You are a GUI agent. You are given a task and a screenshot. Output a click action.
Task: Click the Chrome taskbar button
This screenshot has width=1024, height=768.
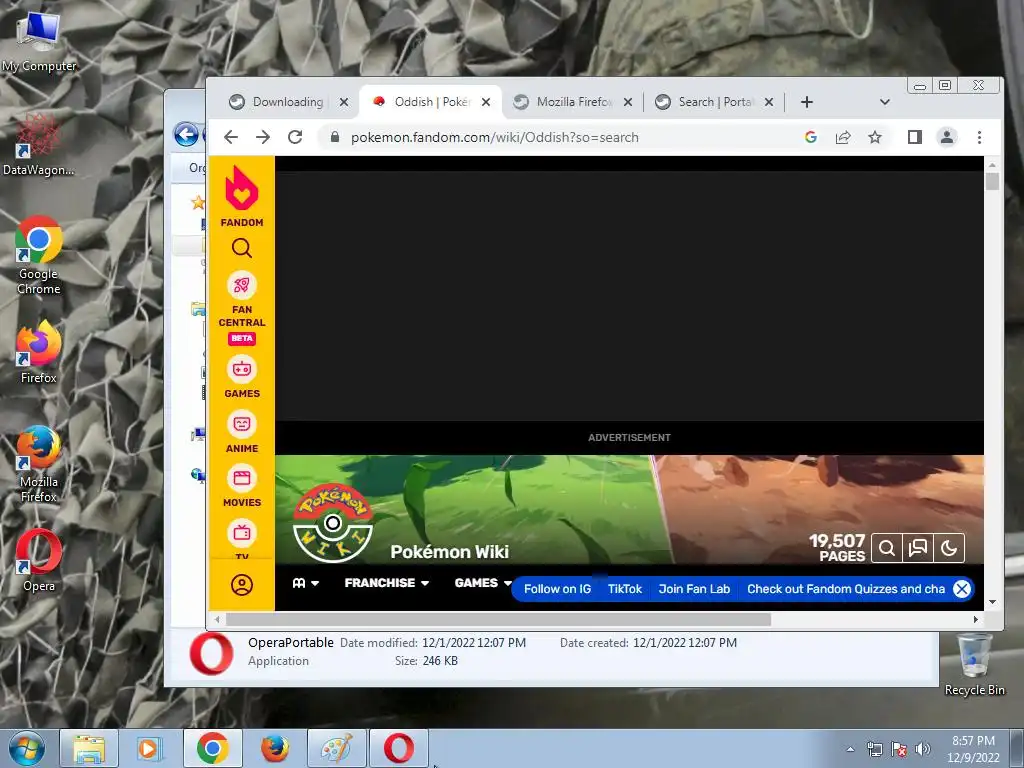tap(212, 748)
